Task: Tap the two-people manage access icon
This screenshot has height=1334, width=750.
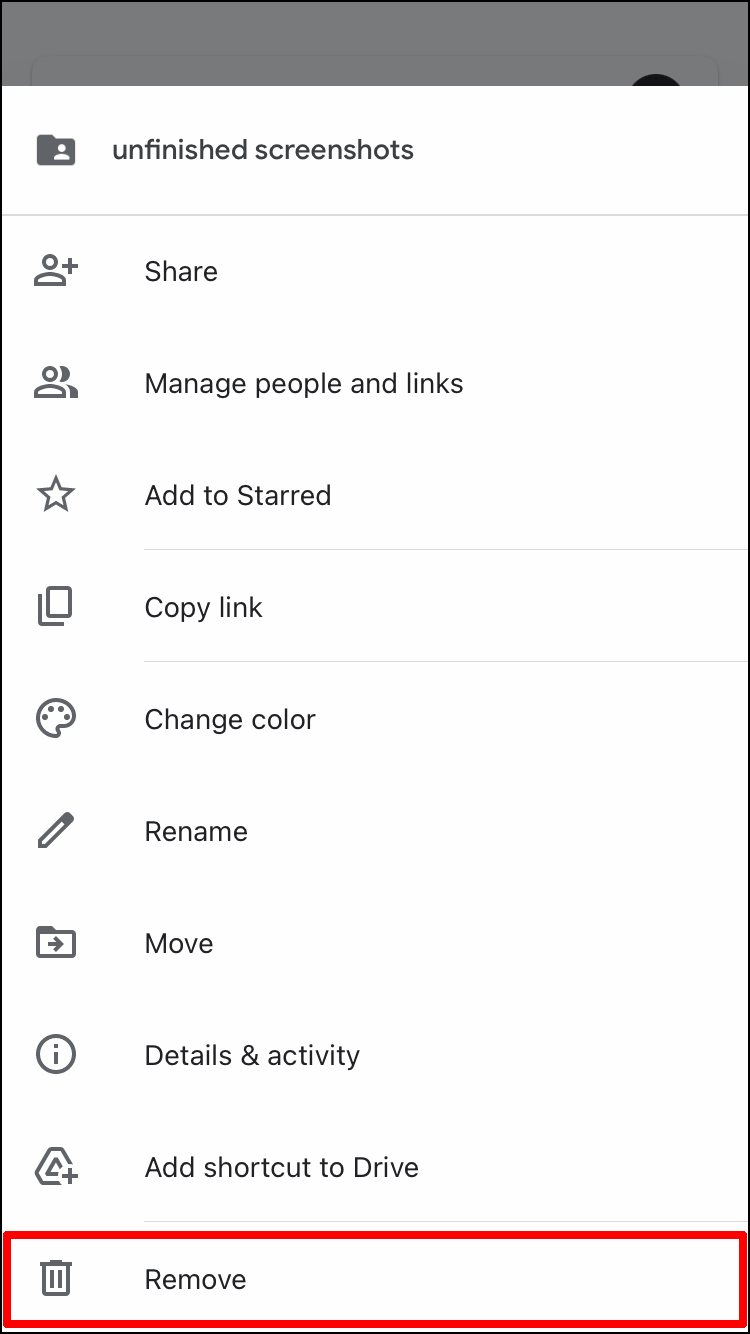Action: (56, 383)
